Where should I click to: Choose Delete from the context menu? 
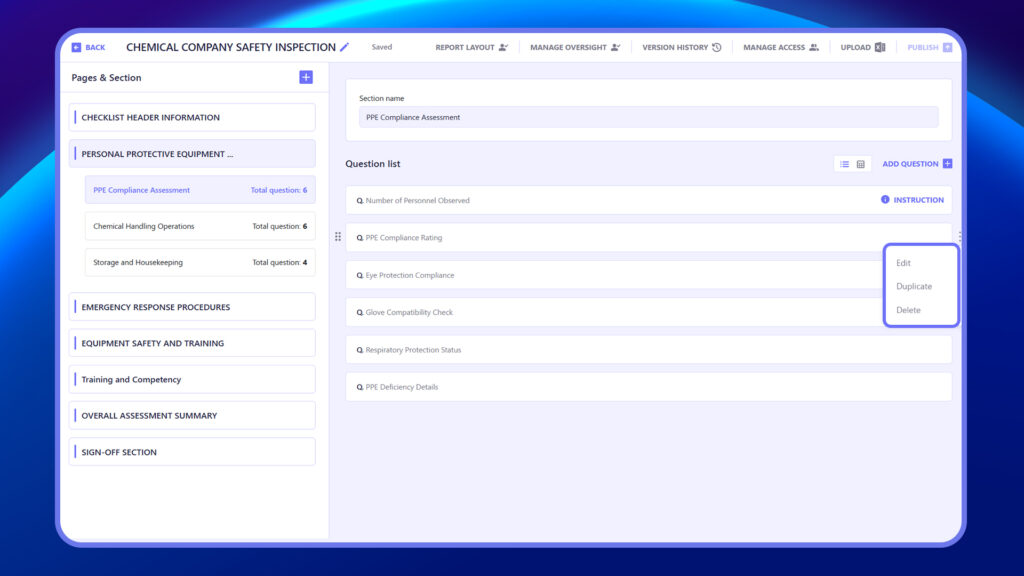[x=908, y=310]
